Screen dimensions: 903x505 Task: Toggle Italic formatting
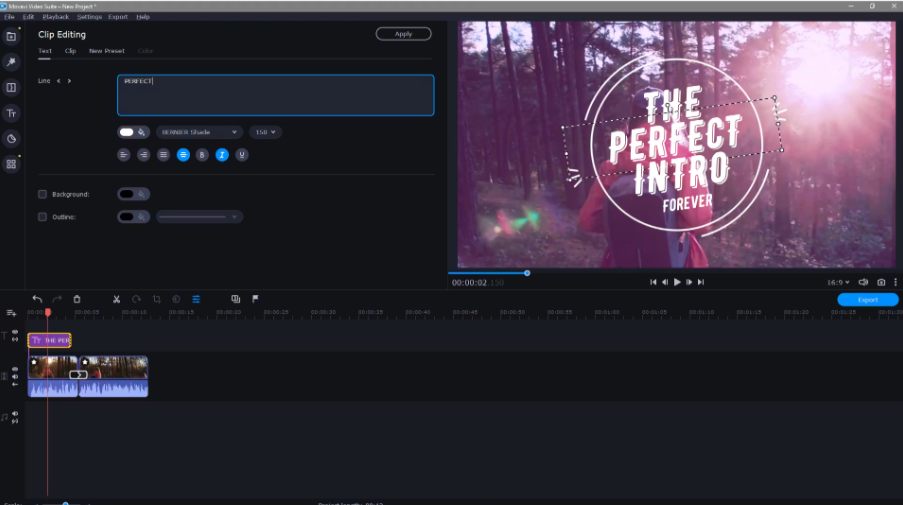222,155
